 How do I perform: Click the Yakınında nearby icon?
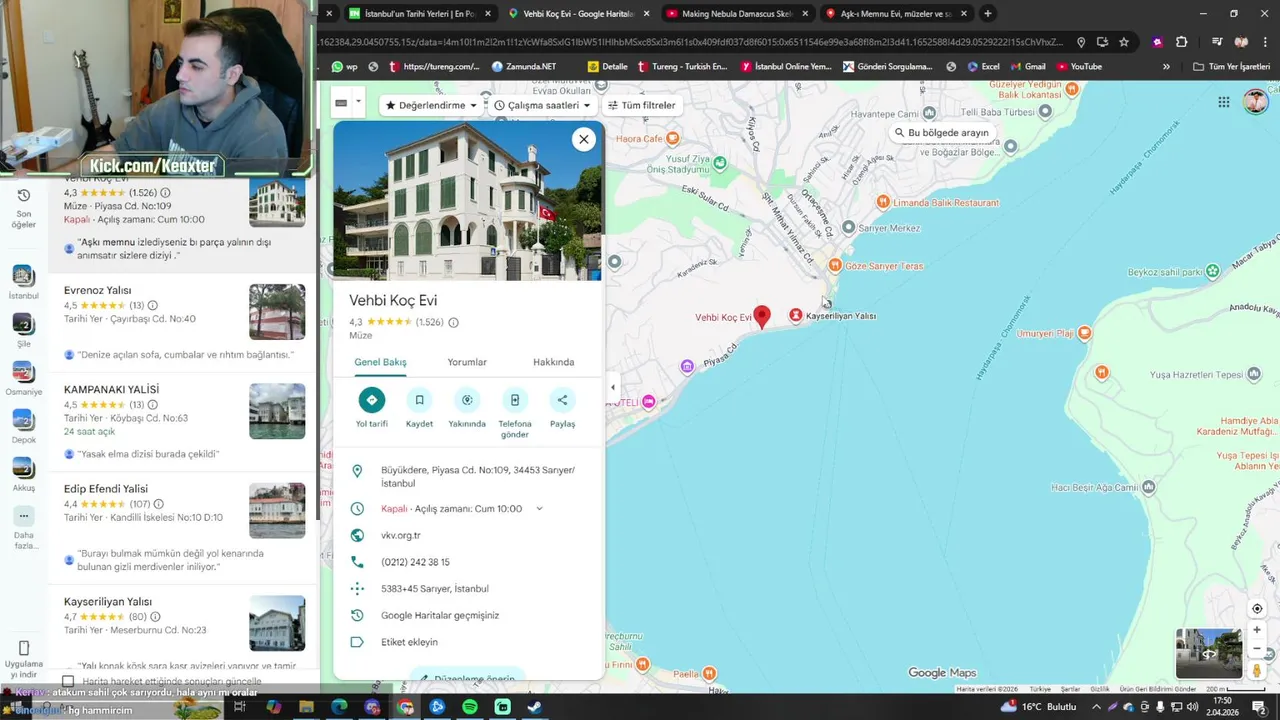(467, 400)
